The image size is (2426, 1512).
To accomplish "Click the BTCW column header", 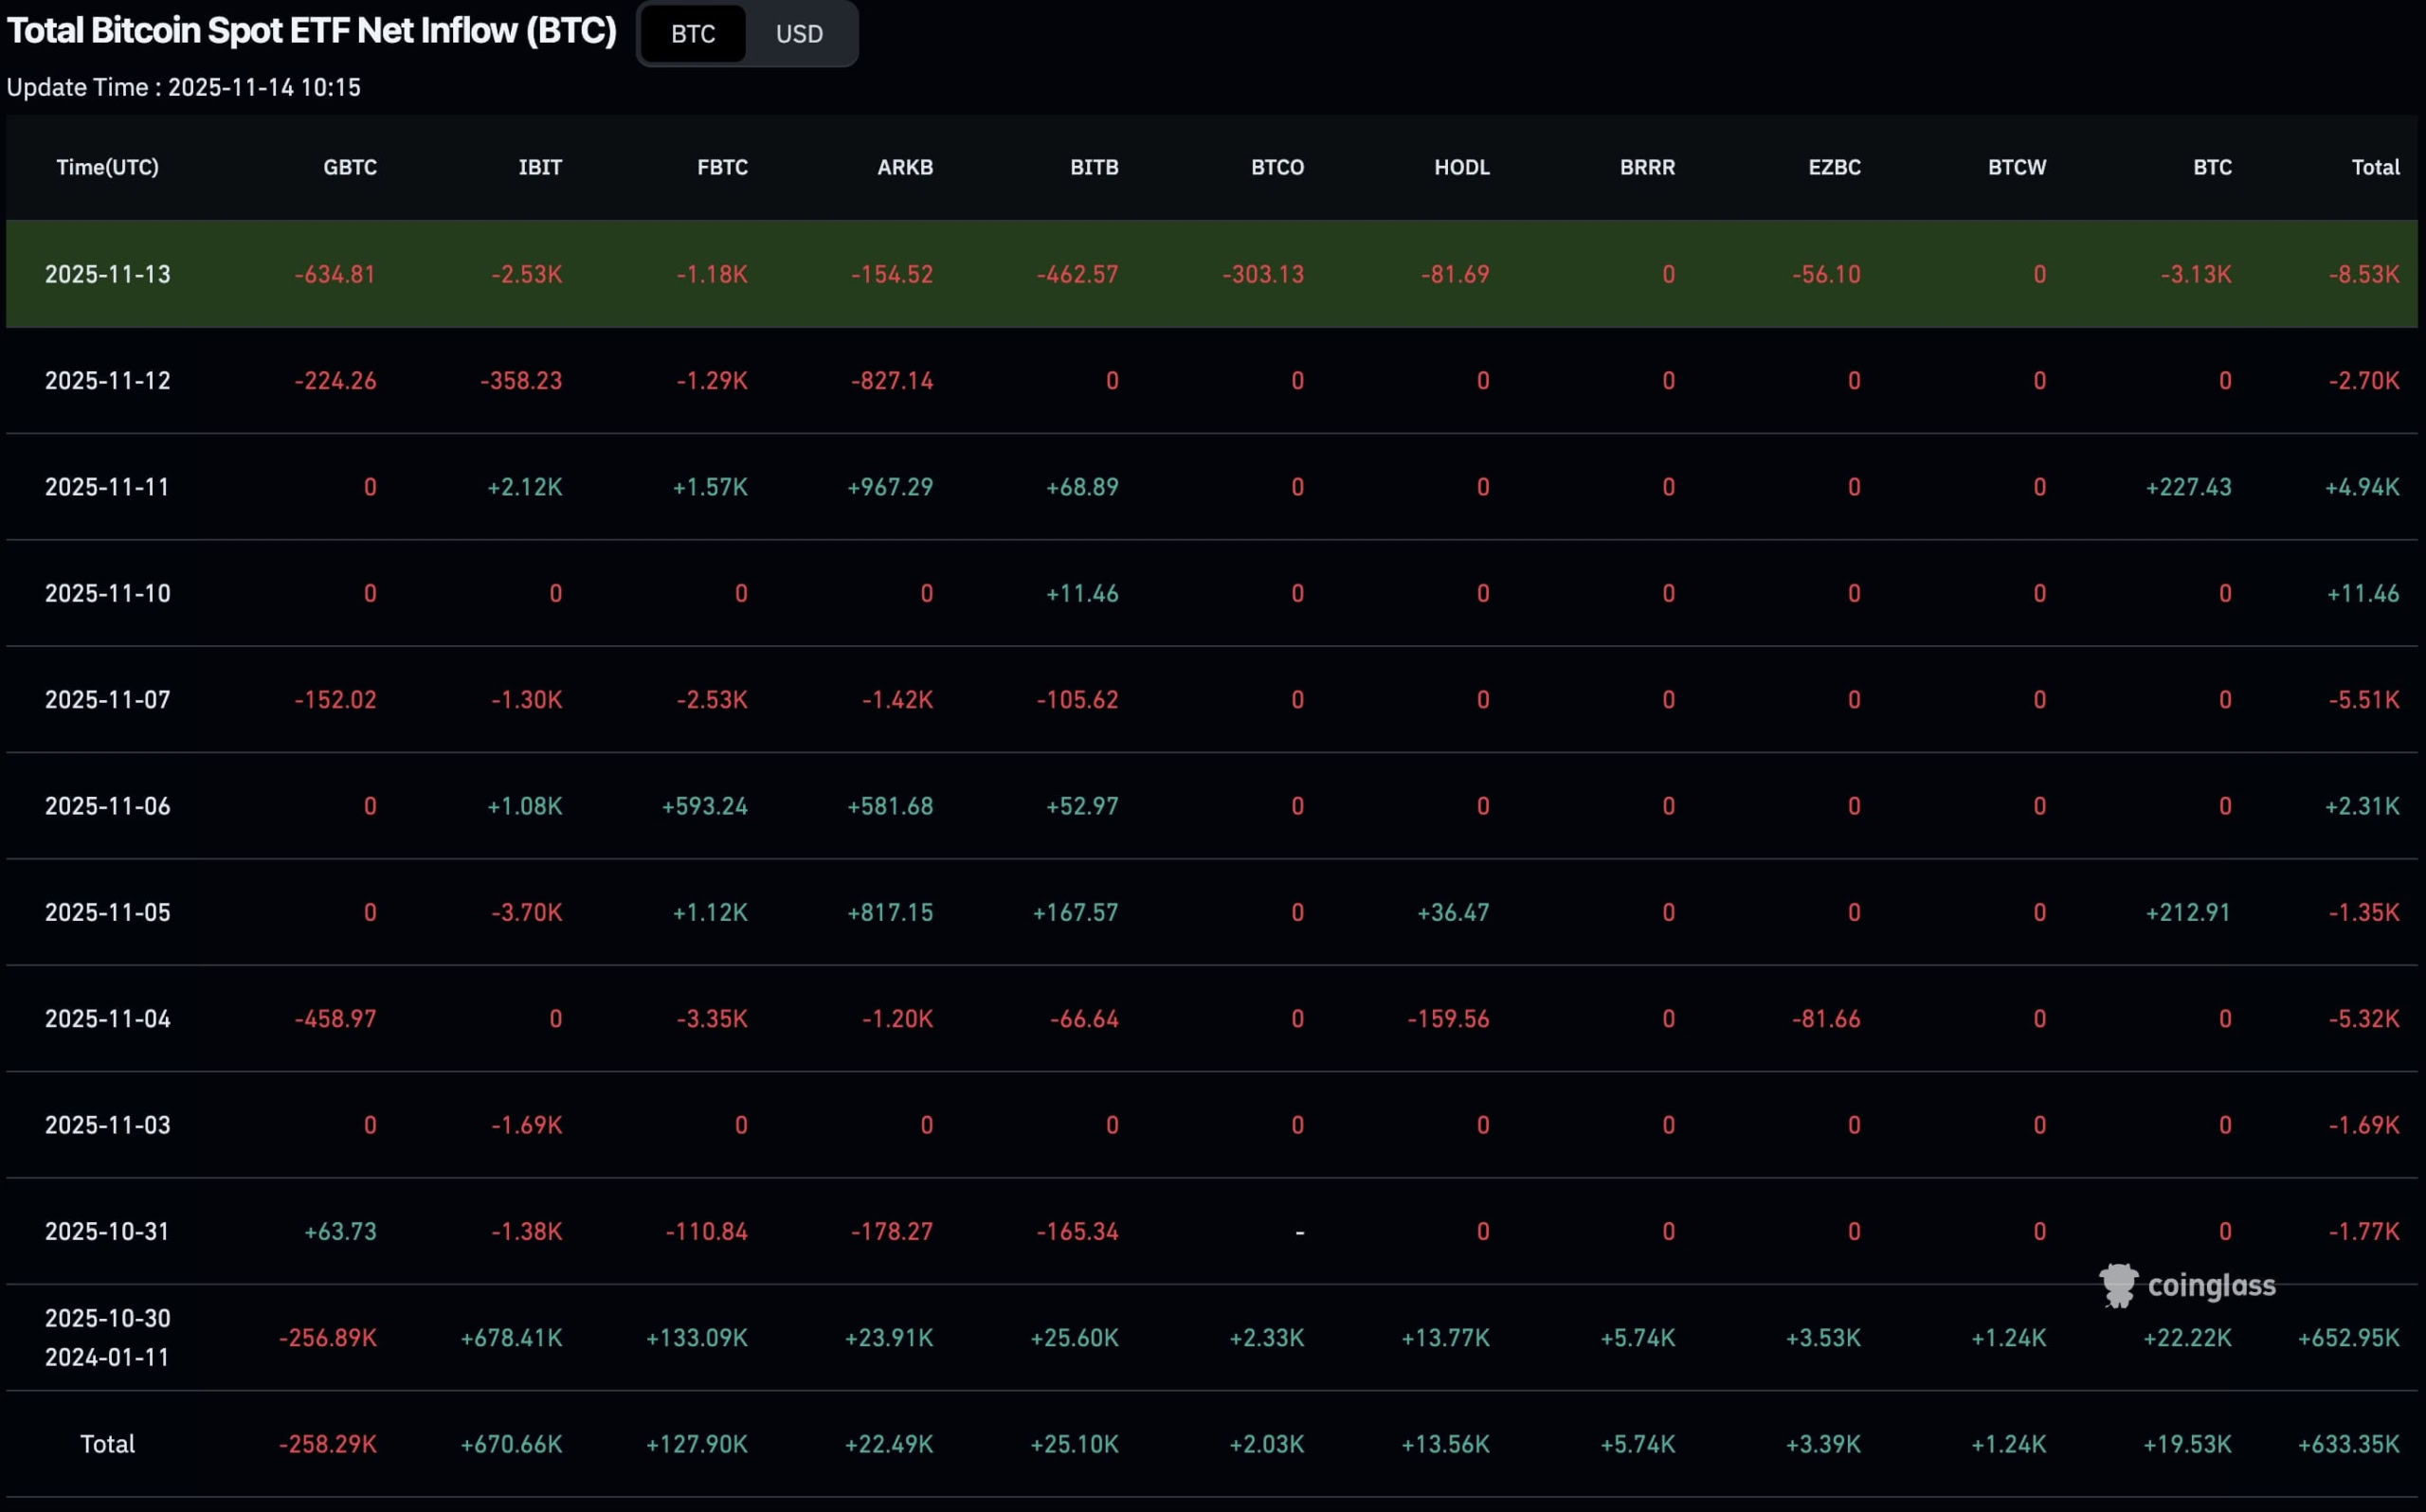I will coord(2016,167).
